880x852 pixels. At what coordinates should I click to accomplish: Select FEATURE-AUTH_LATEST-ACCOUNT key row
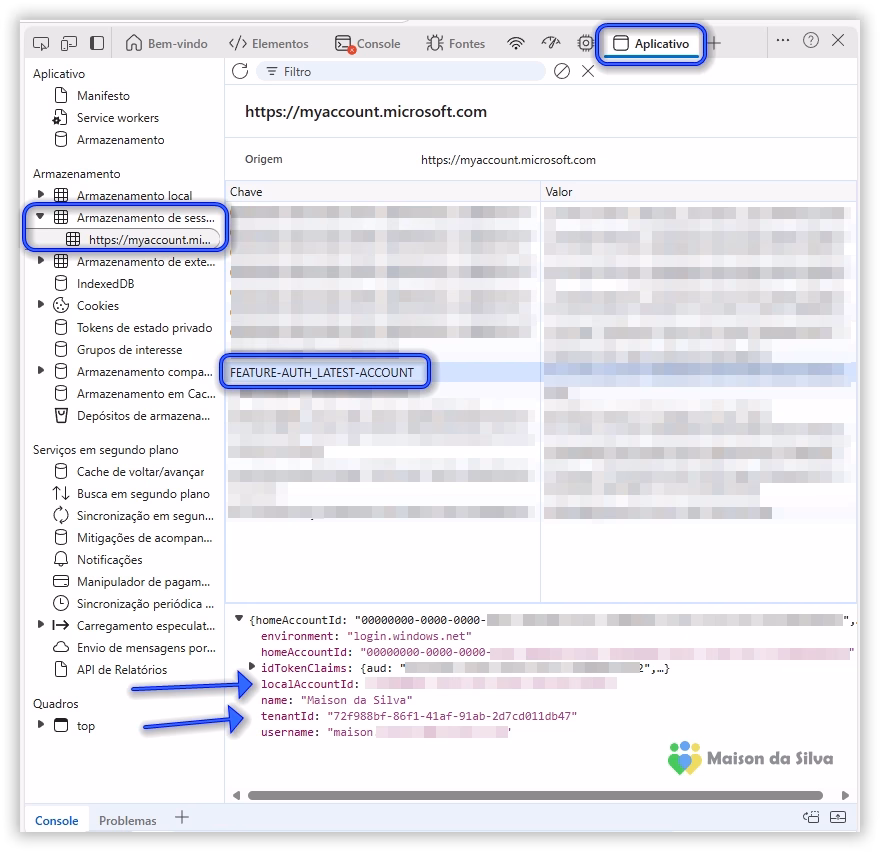click(x=322, y=372)
